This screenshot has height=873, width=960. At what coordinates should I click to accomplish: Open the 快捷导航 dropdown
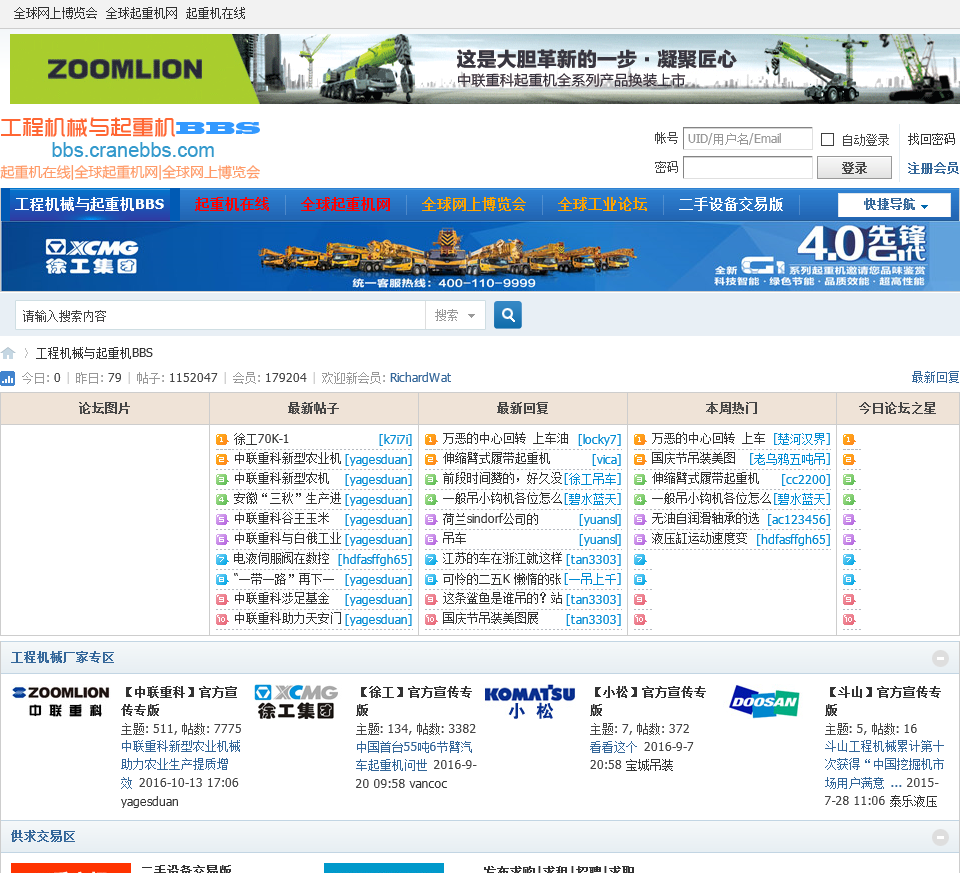pos(894,204)
